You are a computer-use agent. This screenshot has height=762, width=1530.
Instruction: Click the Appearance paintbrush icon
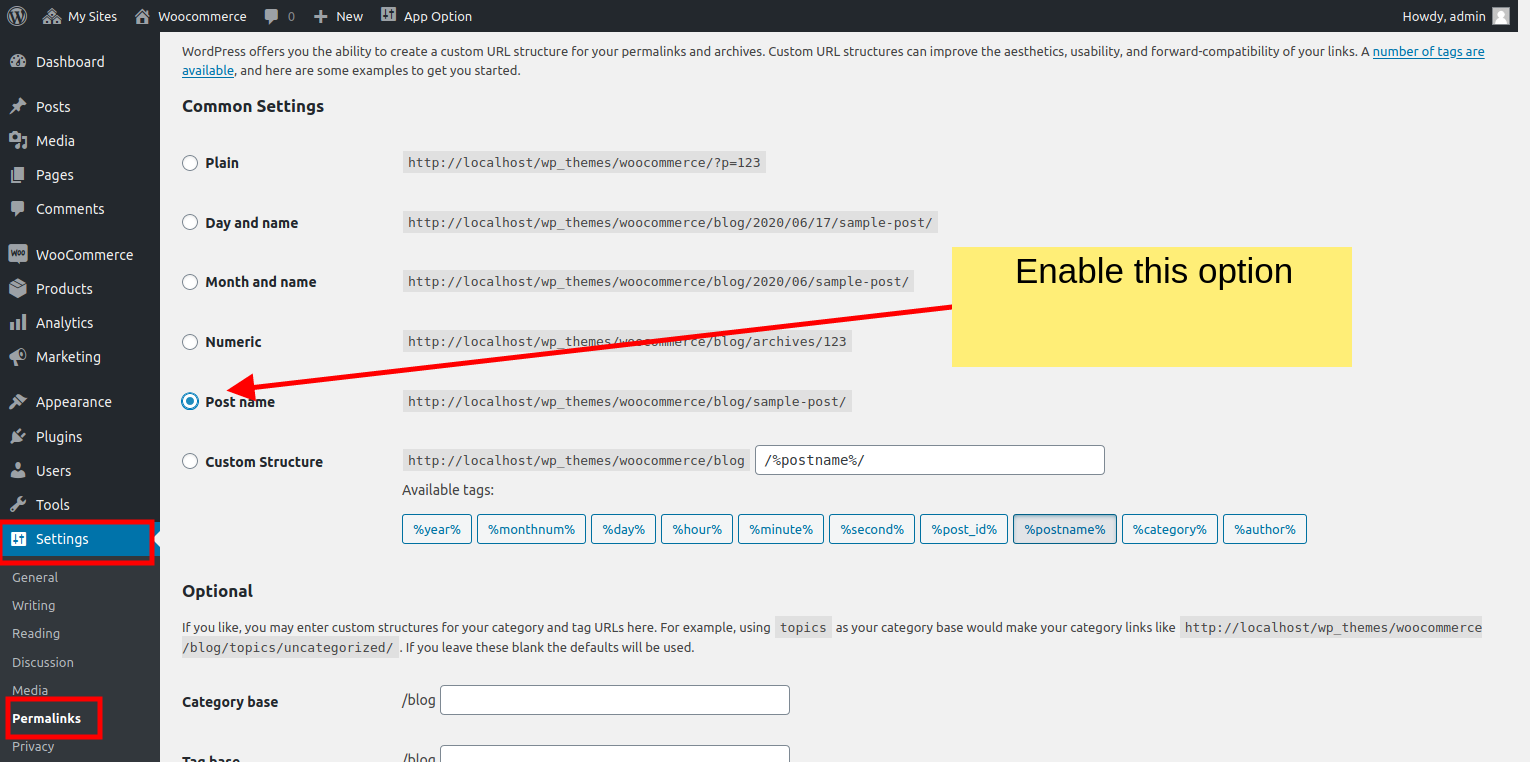[18, 401]
